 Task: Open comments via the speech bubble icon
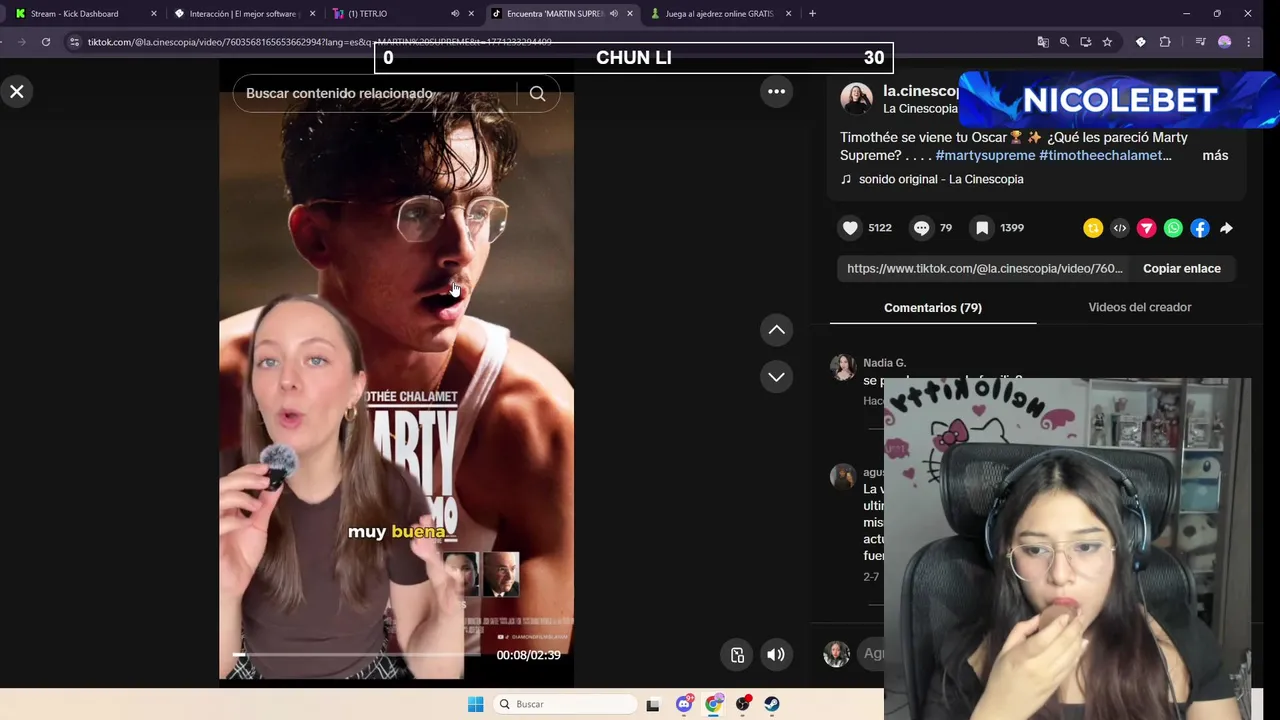point(921,228)
